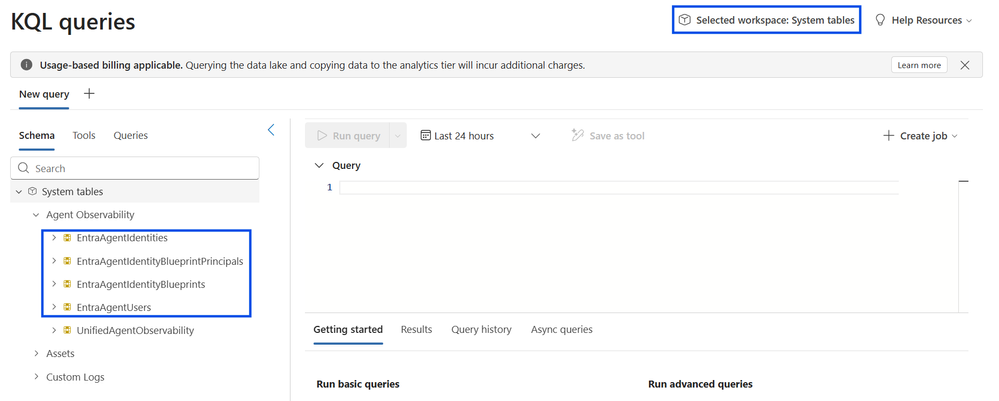Image resolution: width=999 pixels, height=401 pixels.
Task: Click the System tables cube icon
Action: click(32, 192)
